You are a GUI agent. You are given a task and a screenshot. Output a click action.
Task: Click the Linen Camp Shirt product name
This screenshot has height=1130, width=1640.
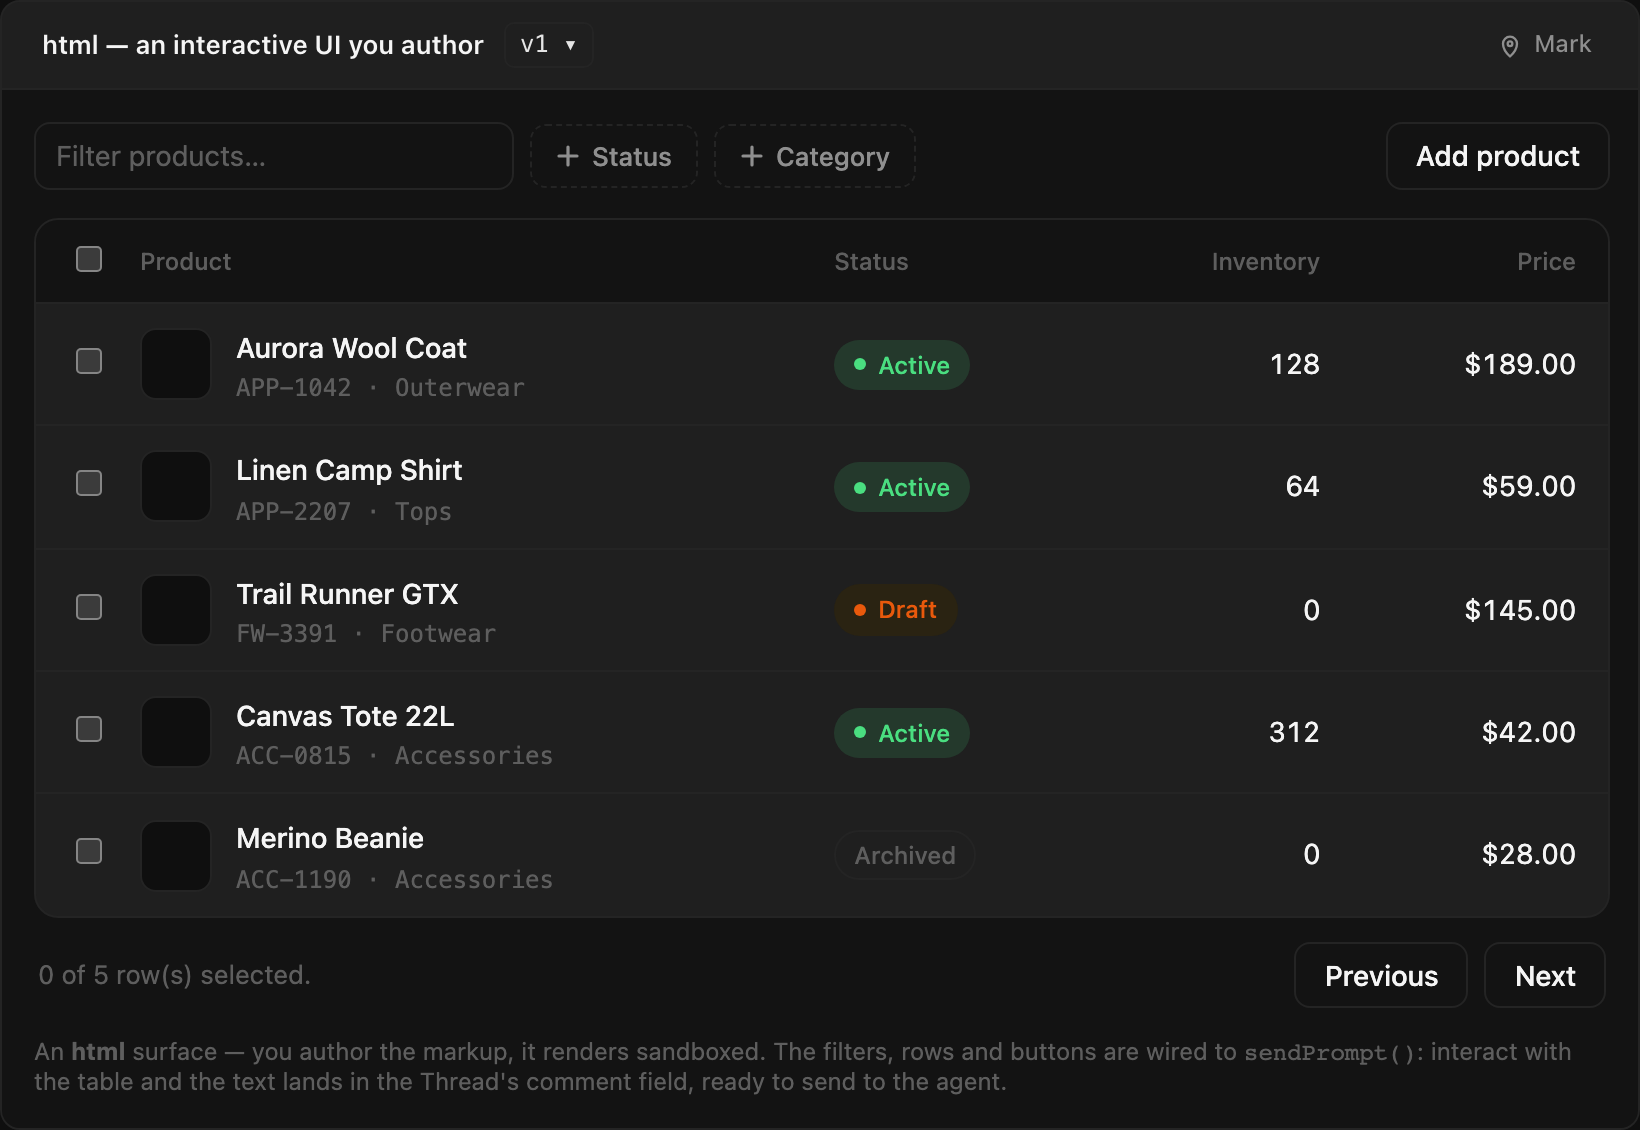point(349,470)
